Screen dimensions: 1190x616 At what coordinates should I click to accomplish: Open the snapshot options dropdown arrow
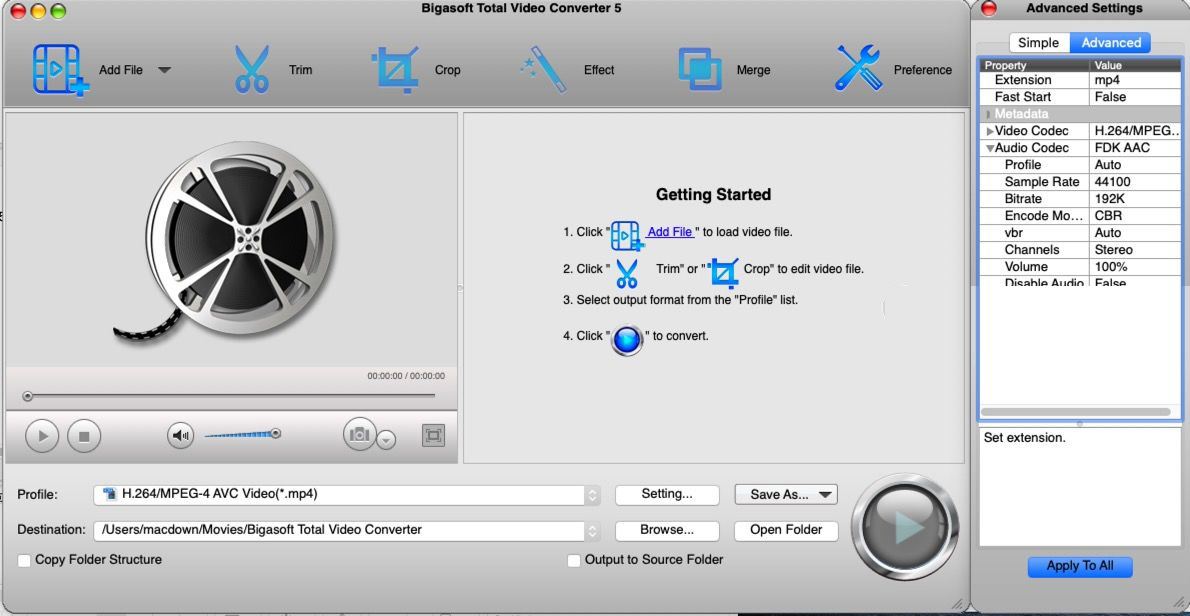click(x=386, y=440)
